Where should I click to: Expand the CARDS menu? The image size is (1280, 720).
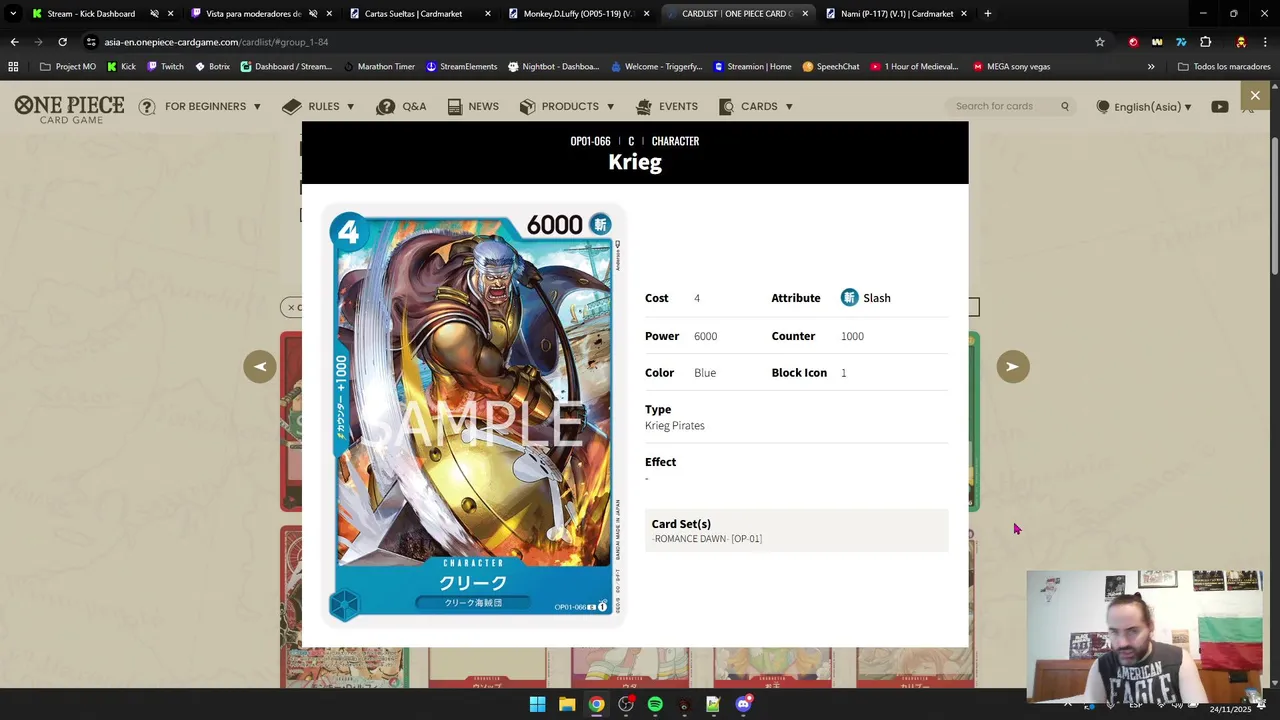coord(756,106)
